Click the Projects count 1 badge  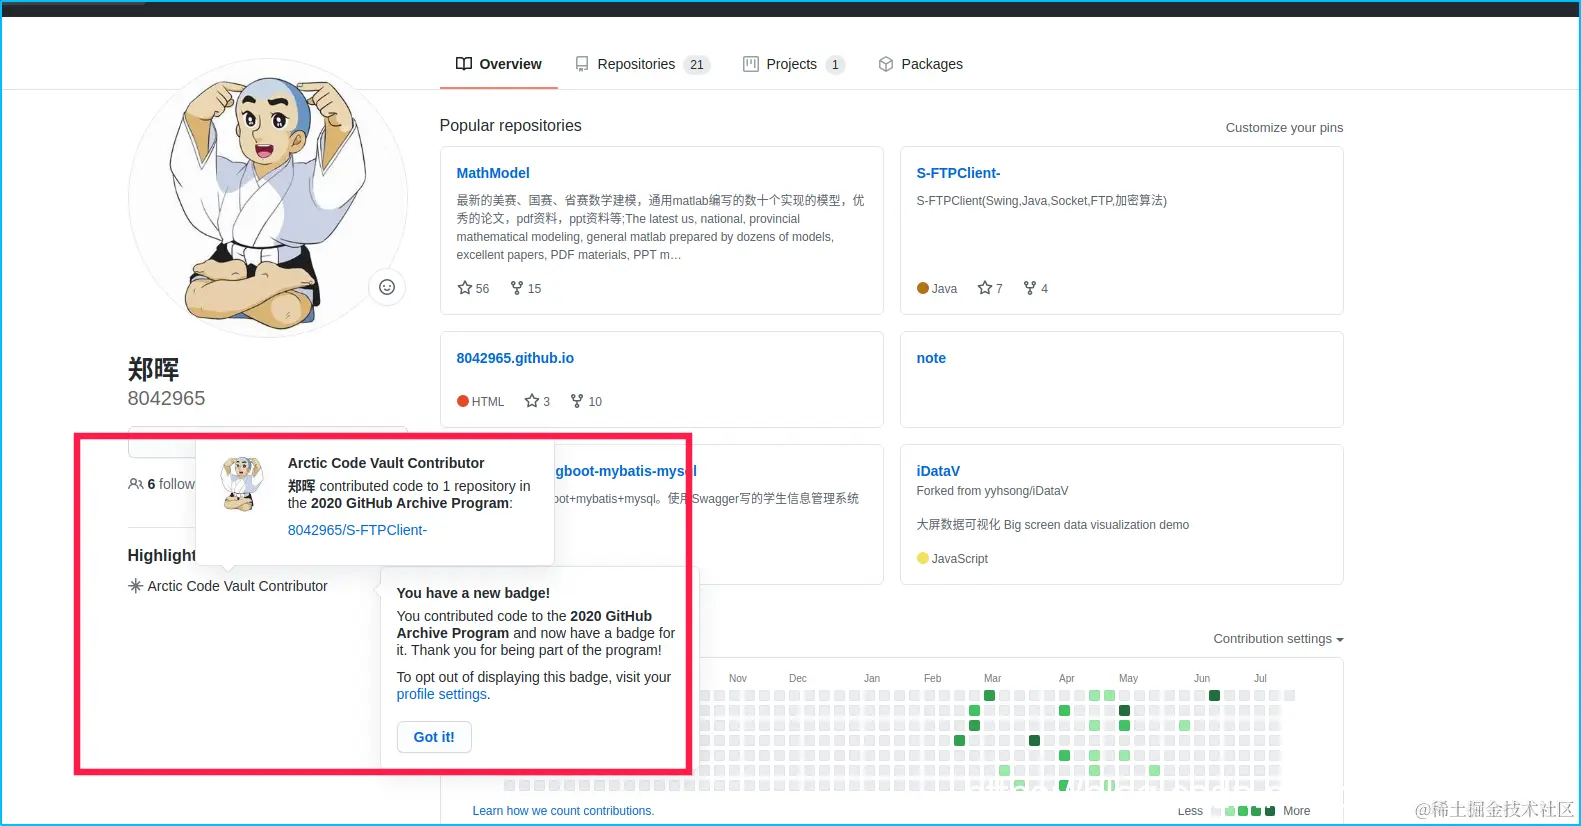pyautogui.click(x=835, y=64)
